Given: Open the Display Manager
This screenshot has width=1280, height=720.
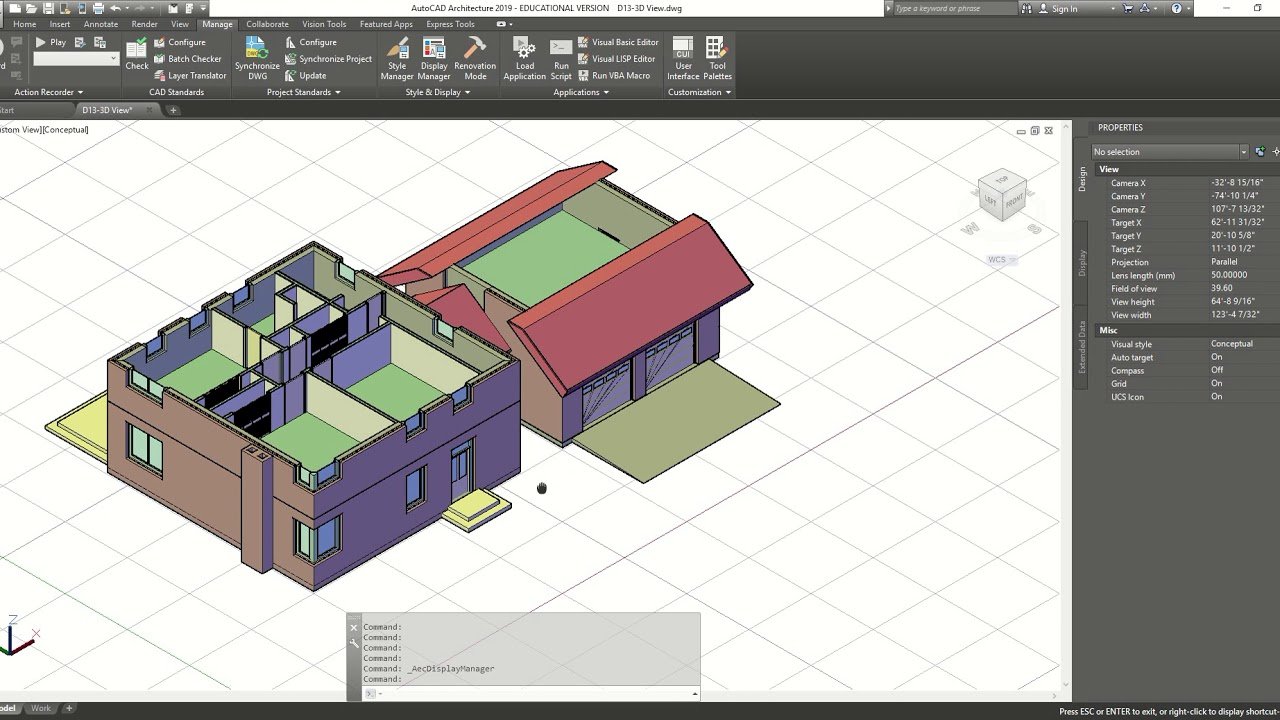Looking at the screenshot, I should pyautogui.click(x=434, y=59).
